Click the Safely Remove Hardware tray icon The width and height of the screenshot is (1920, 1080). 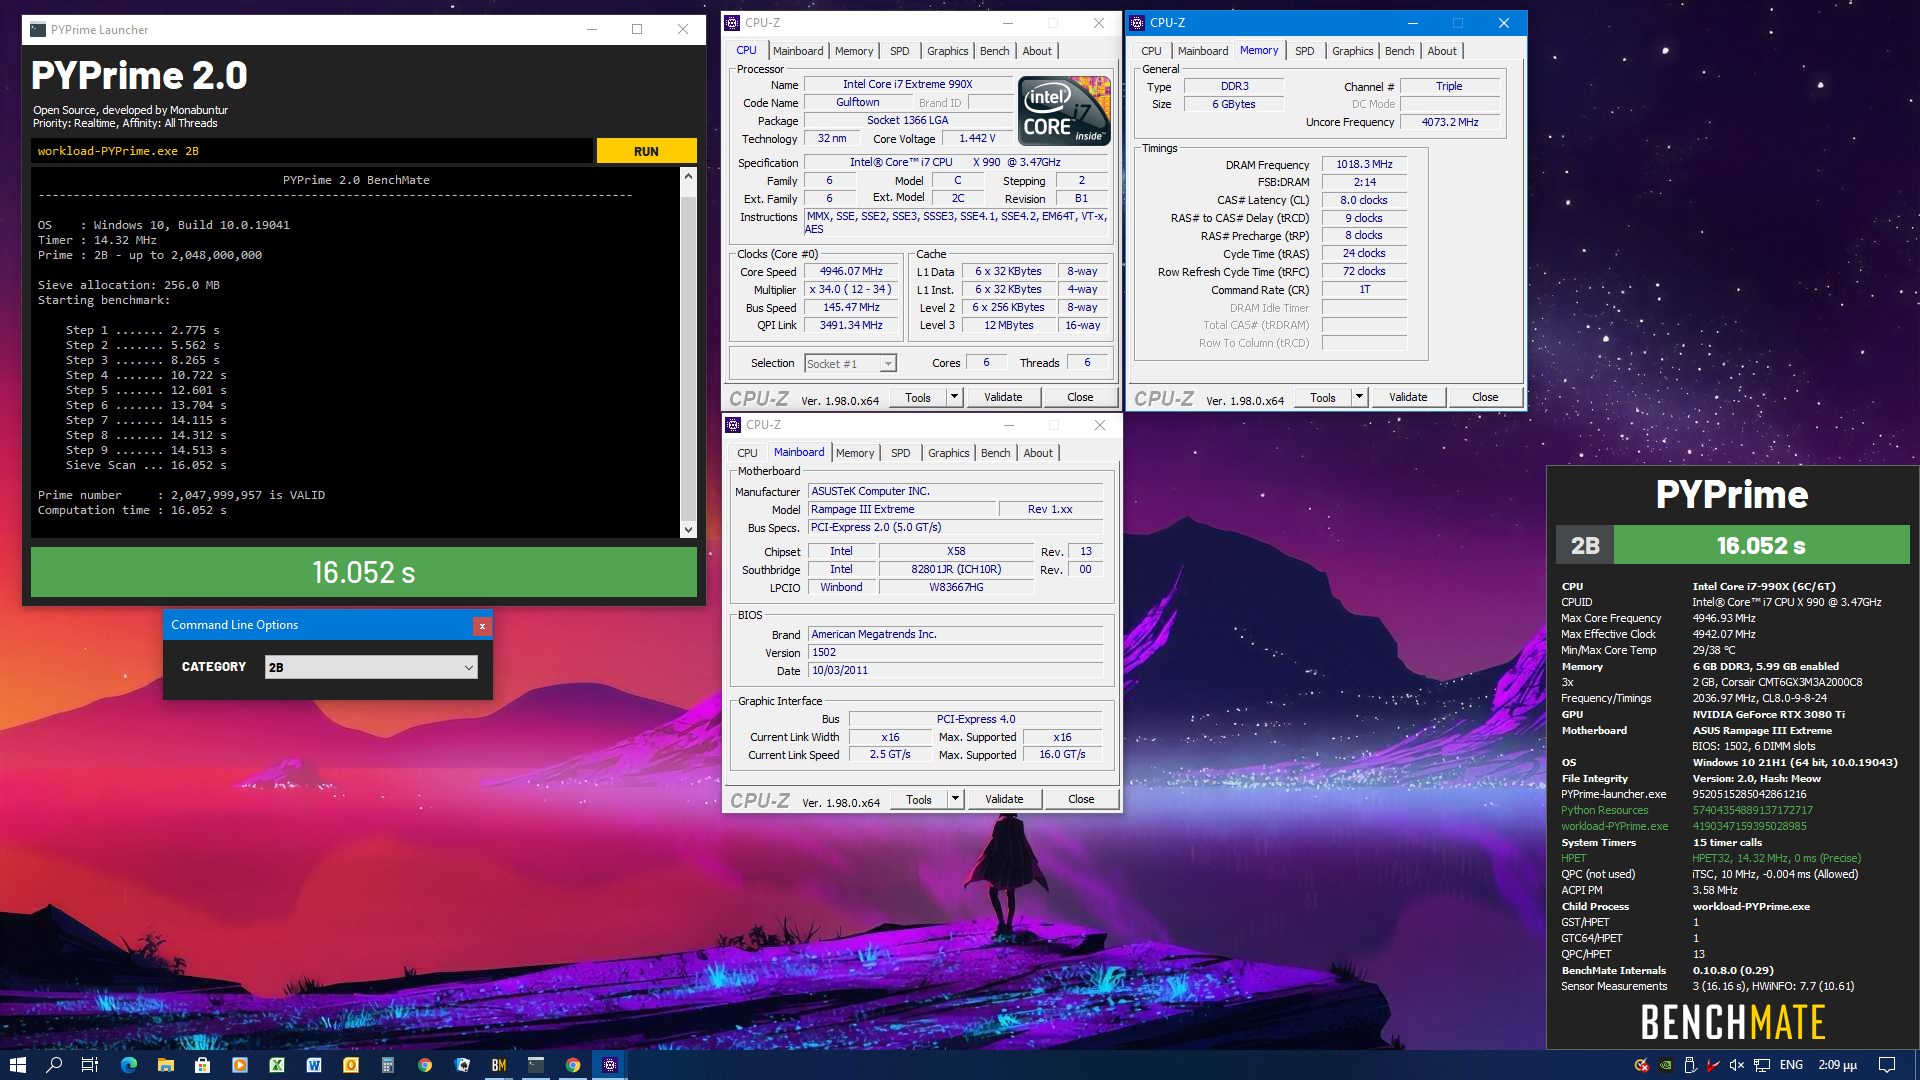tap(1689, 1065)
